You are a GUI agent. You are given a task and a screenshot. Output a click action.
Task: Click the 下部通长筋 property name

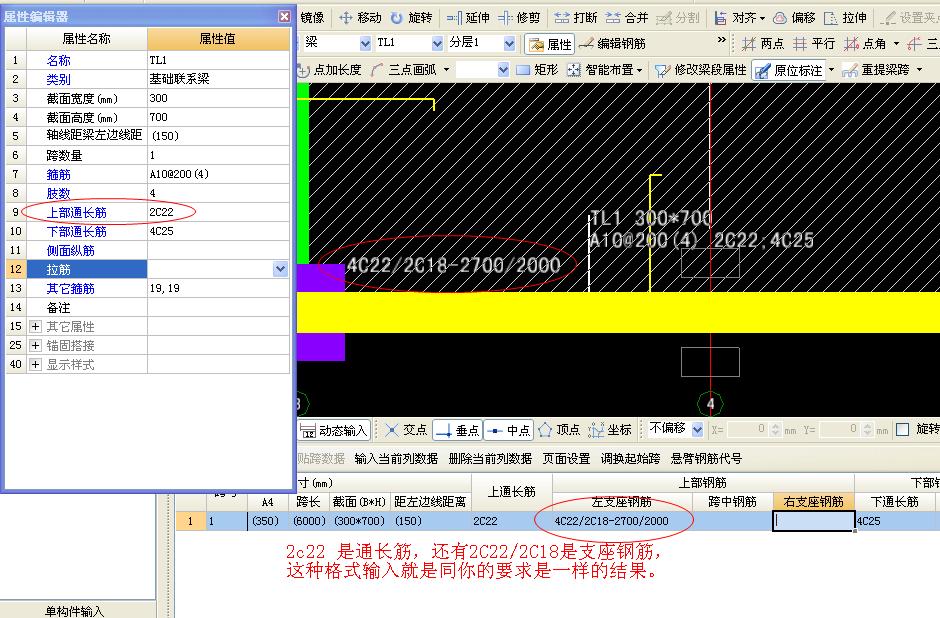pos(77,231)
